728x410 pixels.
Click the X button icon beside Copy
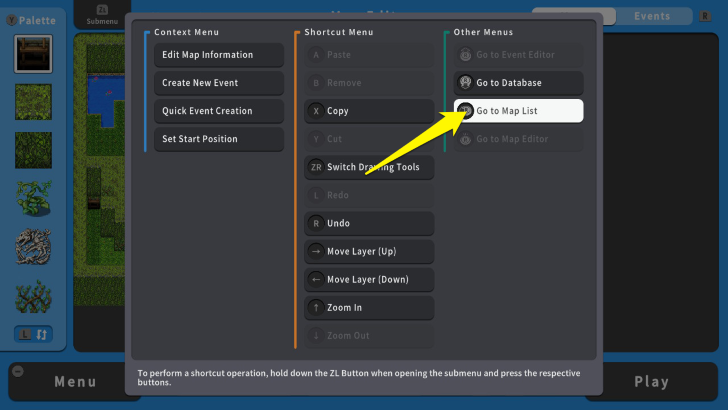pos(316,111)
